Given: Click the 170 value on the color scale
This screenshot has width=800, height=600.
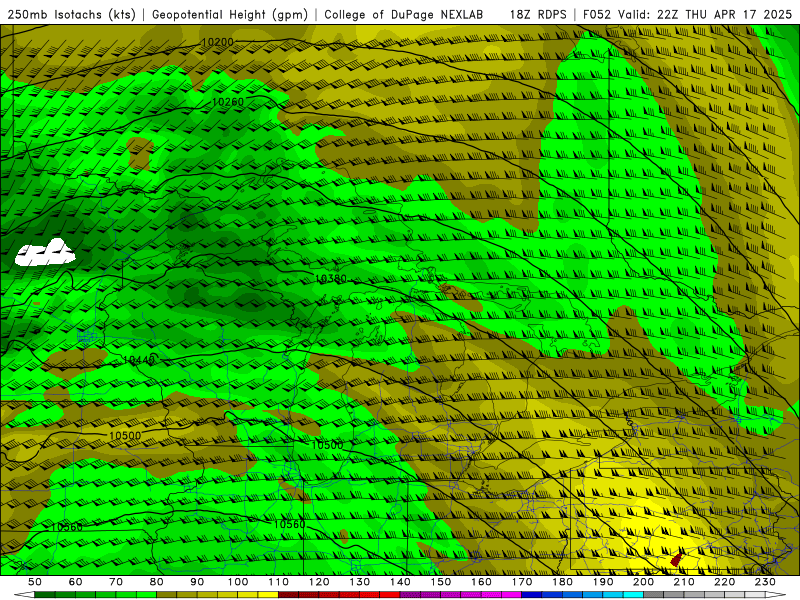Looking at the screenshot, I should pos(522,582).
